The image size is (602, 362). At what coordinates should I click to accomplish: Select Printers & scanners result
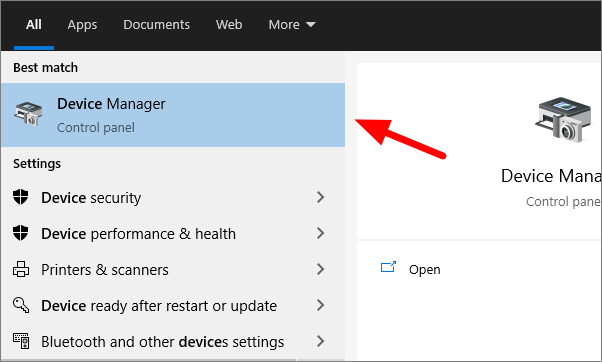[x=173, y=269]
